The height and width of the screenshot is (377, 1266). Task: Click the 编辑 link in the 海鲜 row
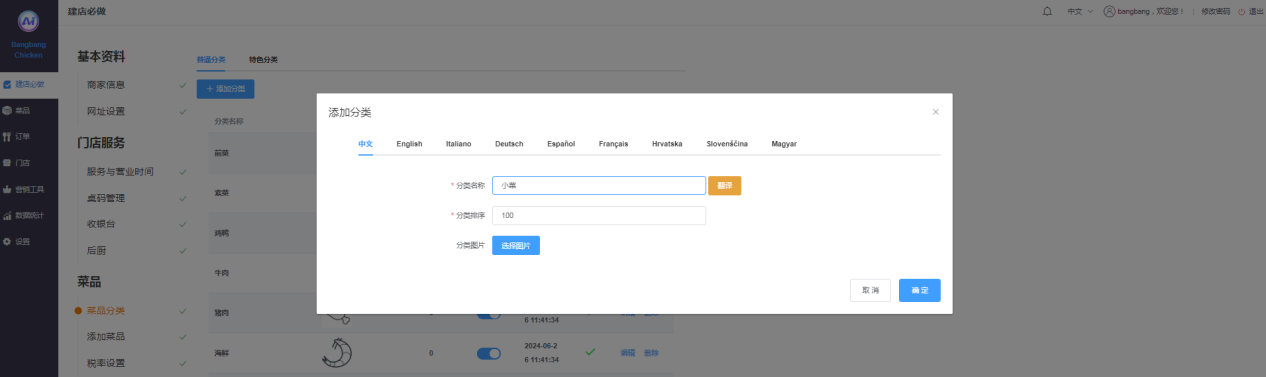coord(628,353)
